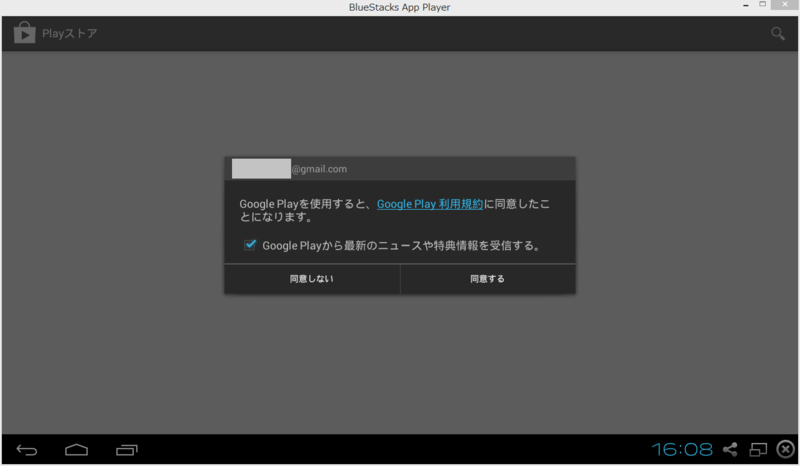Viewport: 800px width, 466px height.
Task: Minimize the BlueStacks App Player window
Action: 746,5
